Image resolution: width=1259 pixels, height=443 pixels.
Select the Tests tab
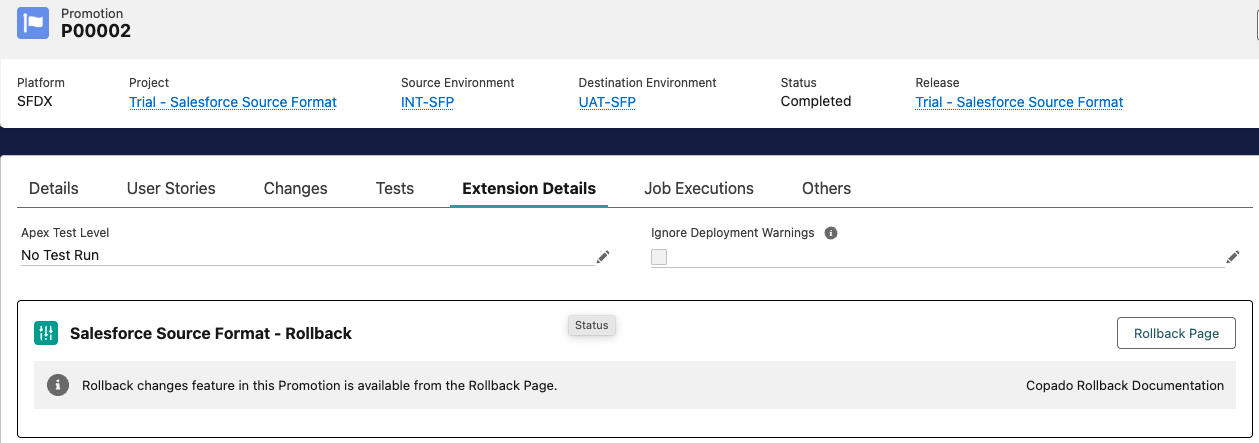point(395,188)
